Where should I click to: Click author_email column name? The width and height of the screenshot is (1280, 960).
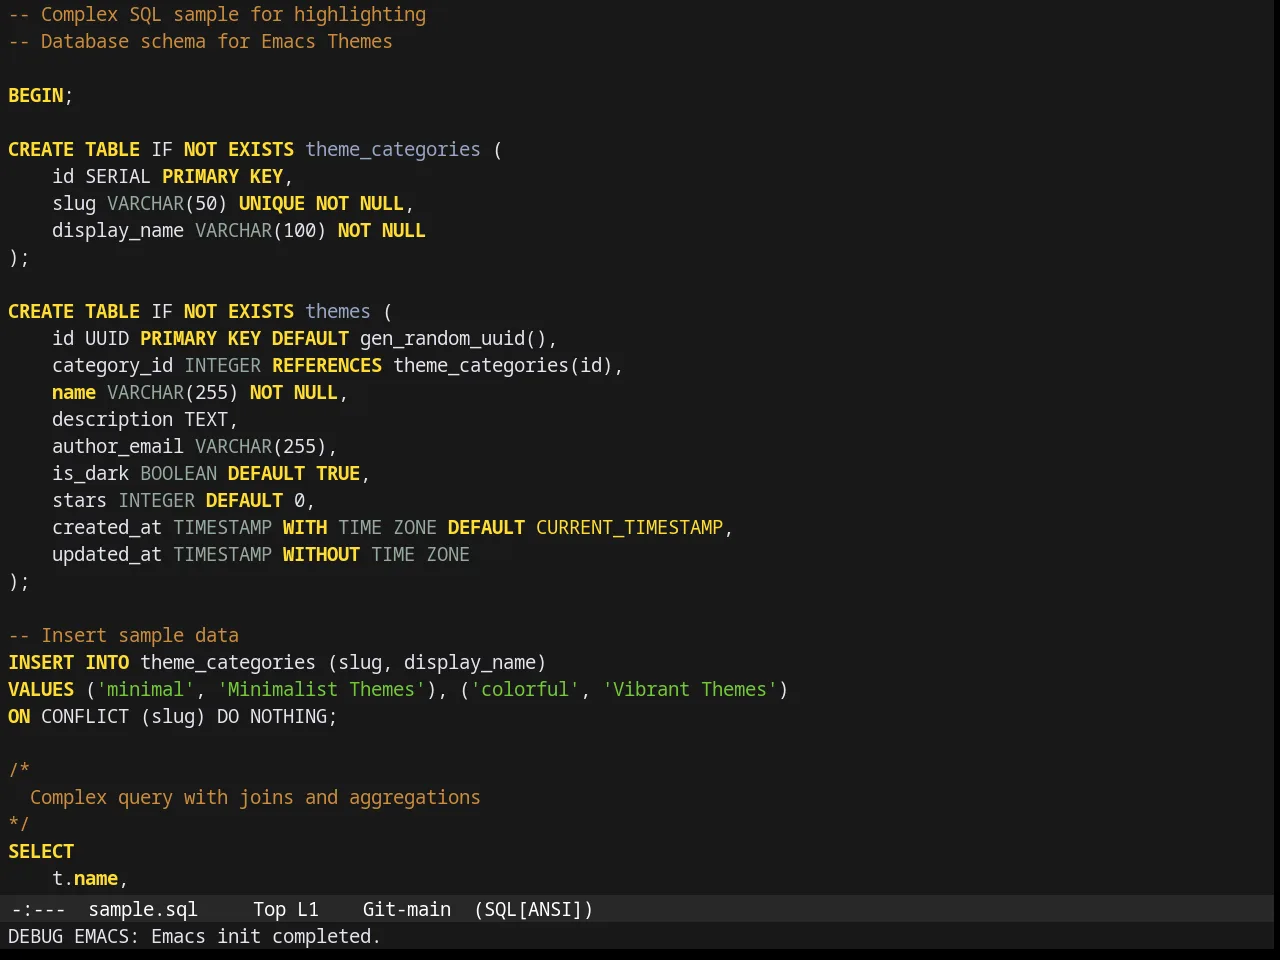click(x=118, y=446)
